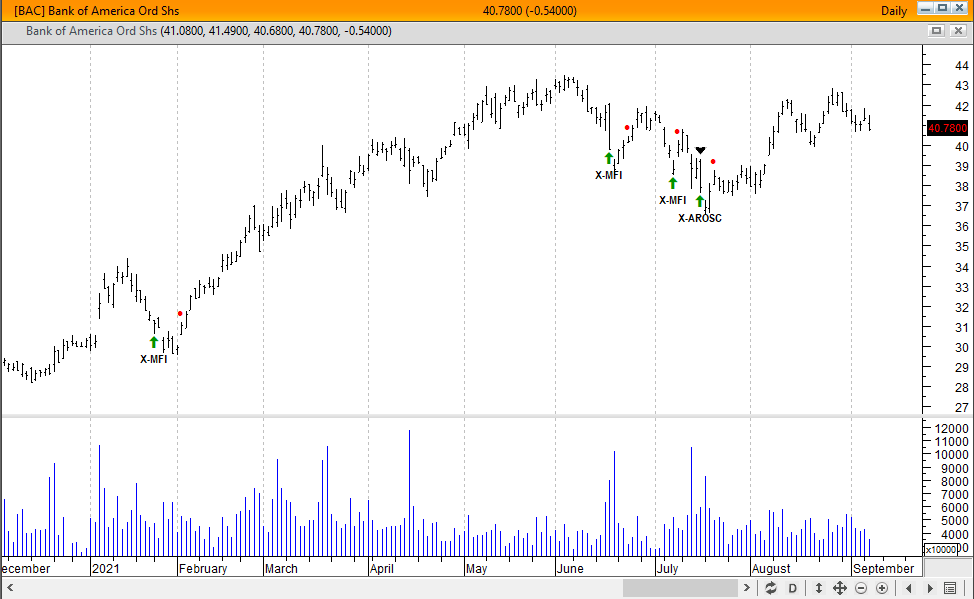Click the X-MFI label in mid June
Image resolution: width=974 pixels, height=599 pixels.
click(x=609, y=175)
